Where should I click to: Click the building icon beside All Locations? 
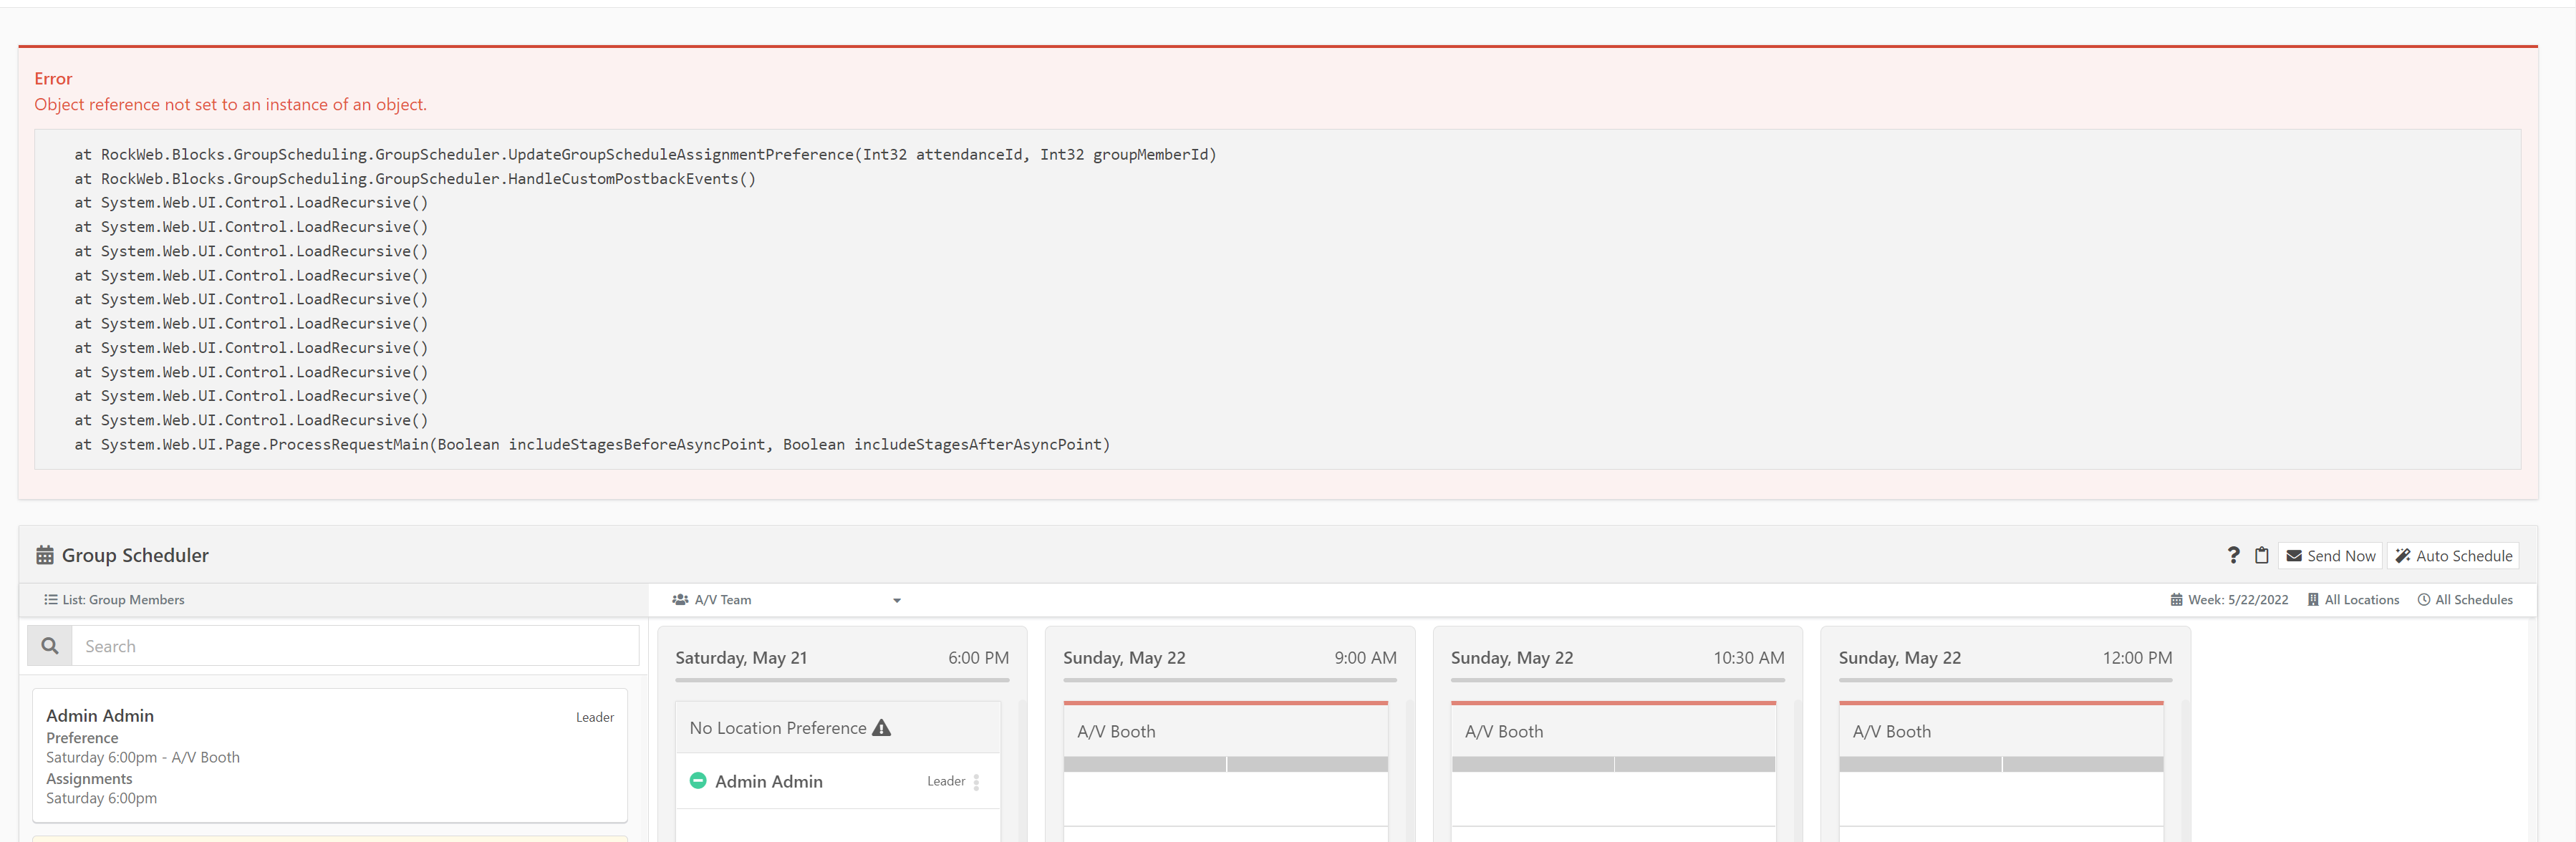2313,599
